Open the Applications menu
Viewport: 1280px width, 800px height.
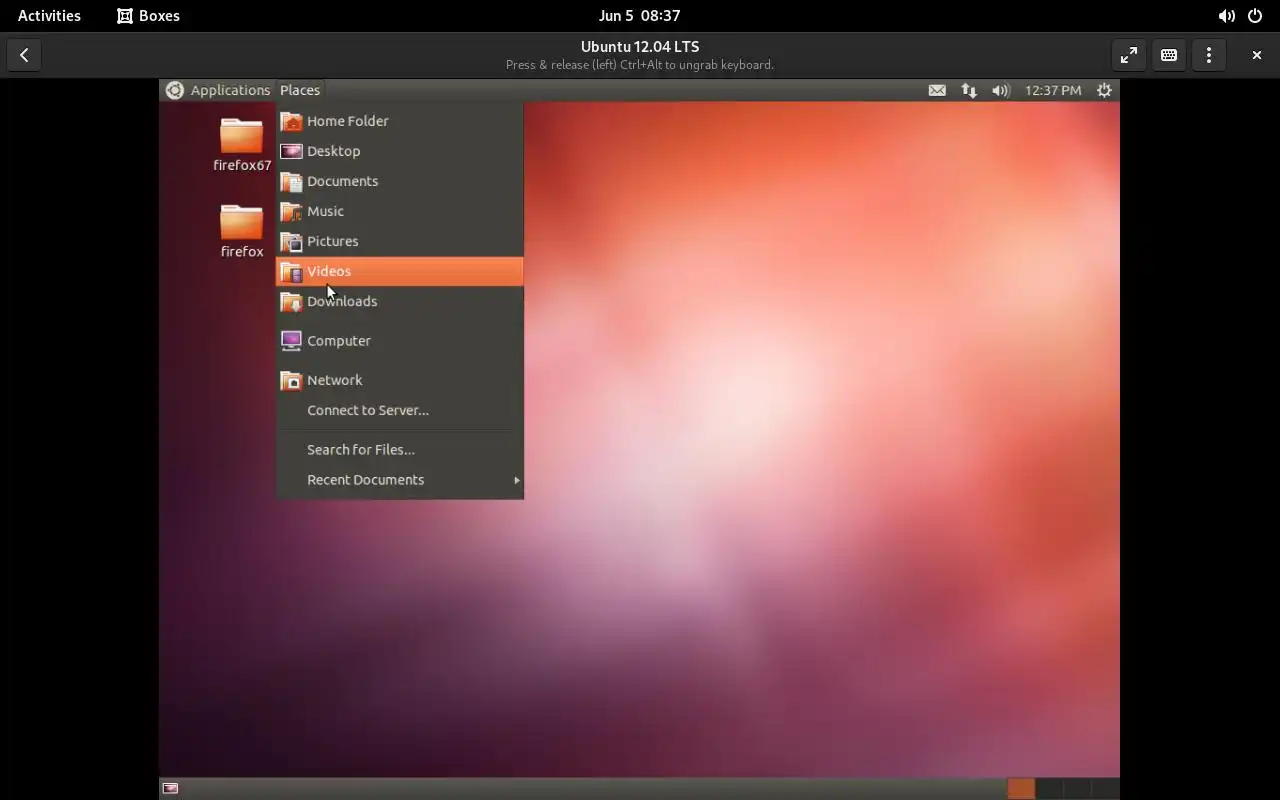click(x=230, y=90)
